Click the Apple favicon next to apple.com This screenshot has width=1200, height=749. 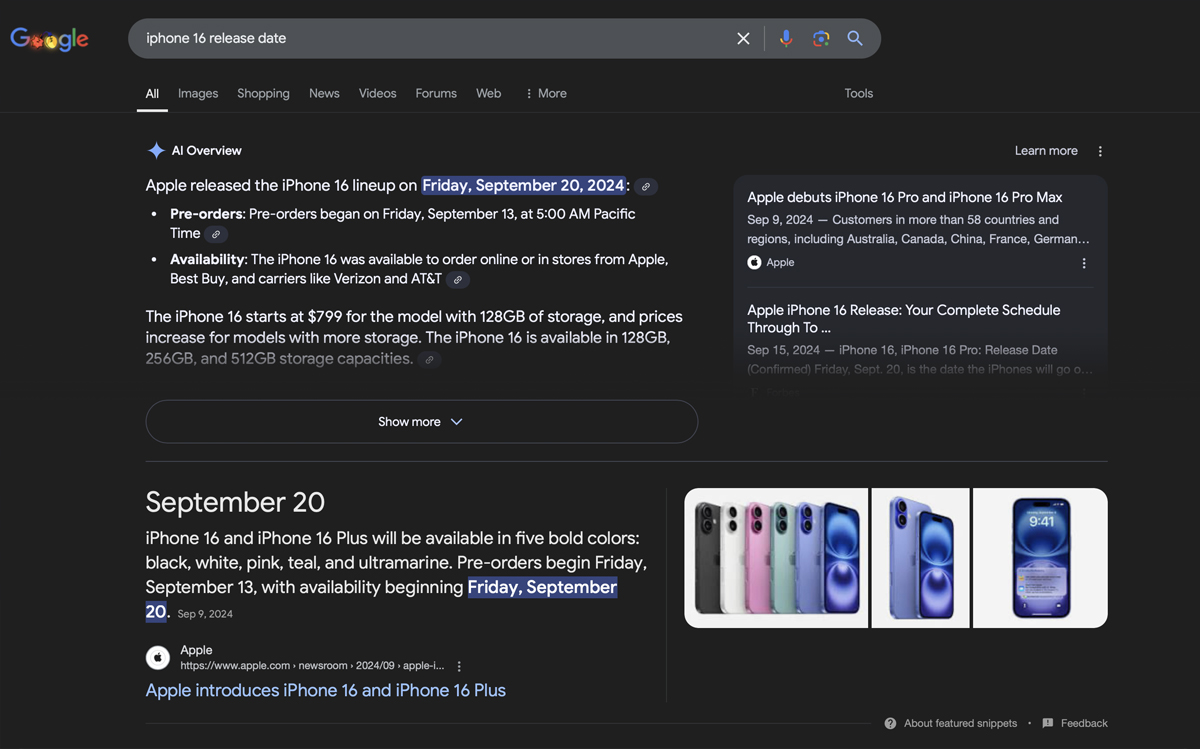pos(157,657)
